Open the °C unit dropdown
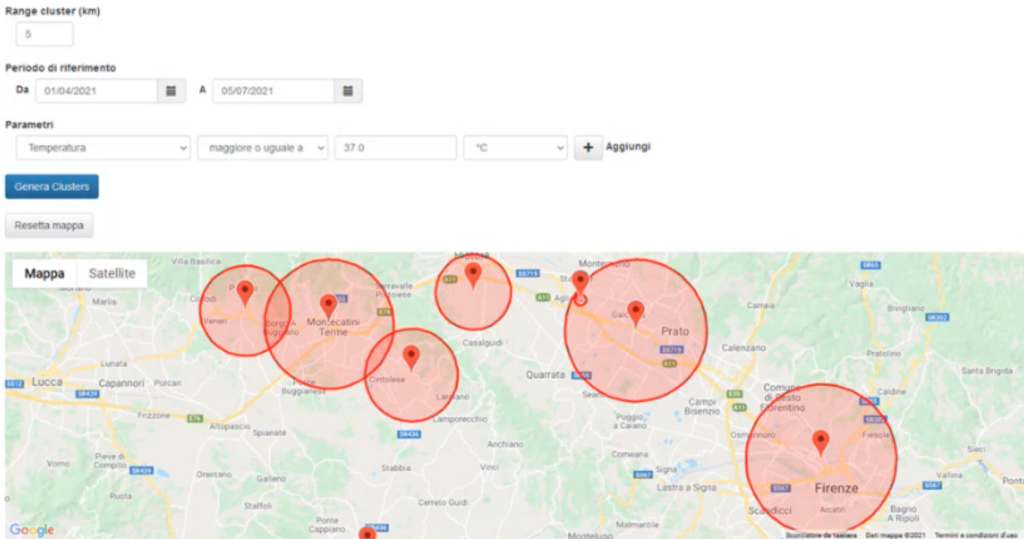 pos(515,148)
